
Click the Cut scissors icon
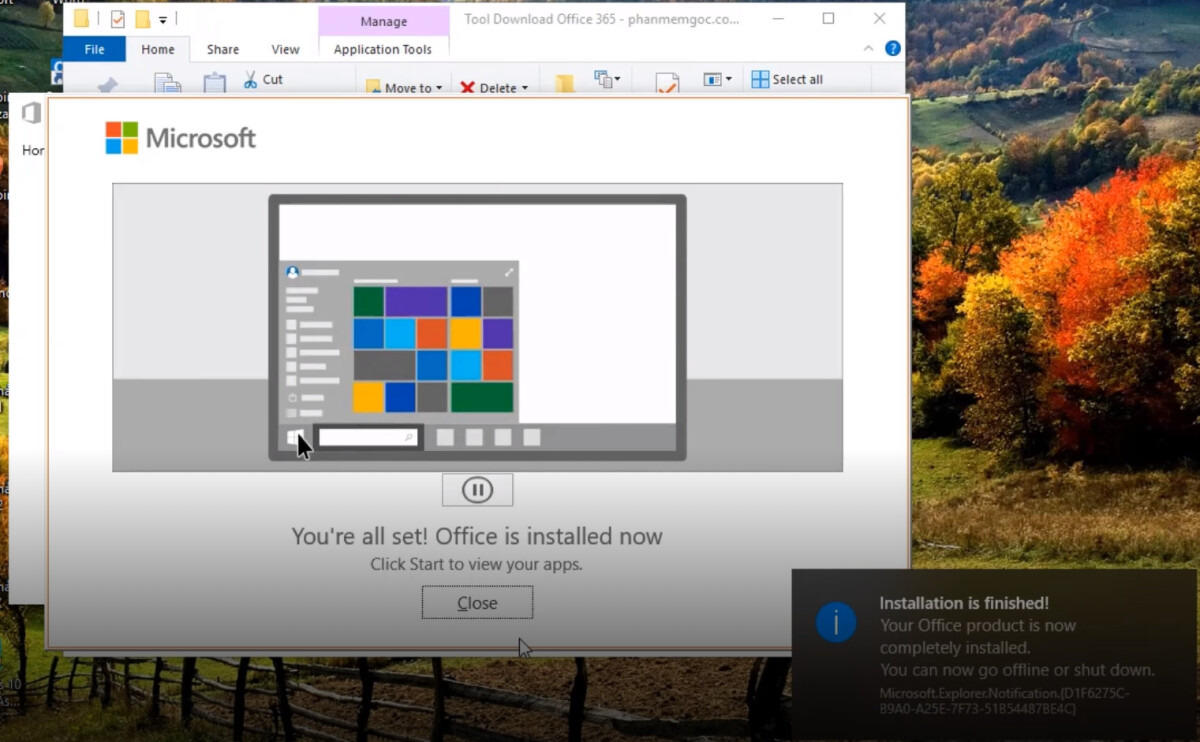click(250, 79)
